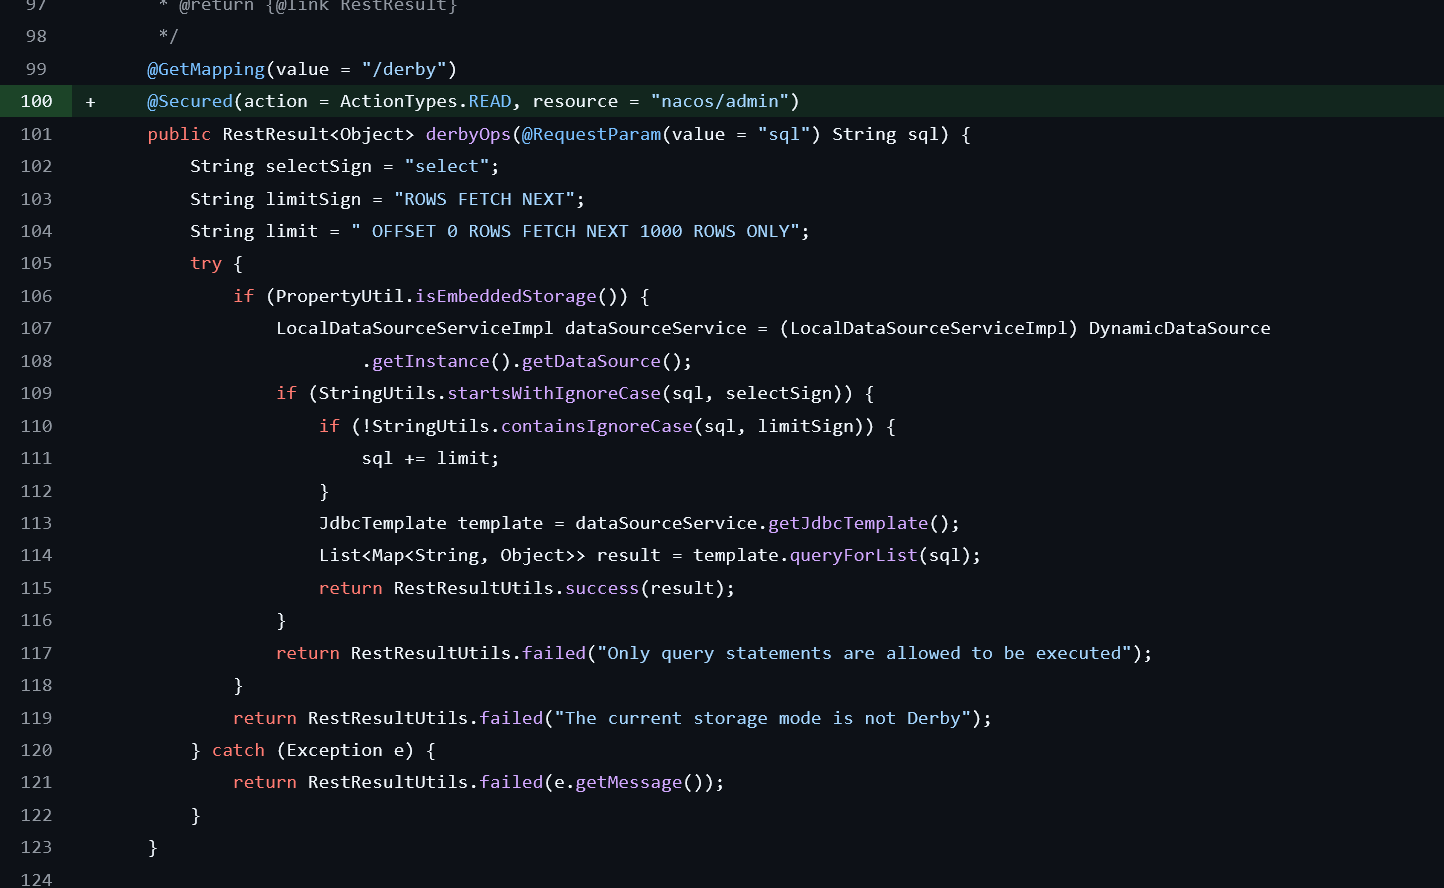Click the @GetMapping annotation
The height and width of the screenshot is (888, 1444).
[206, 69]
